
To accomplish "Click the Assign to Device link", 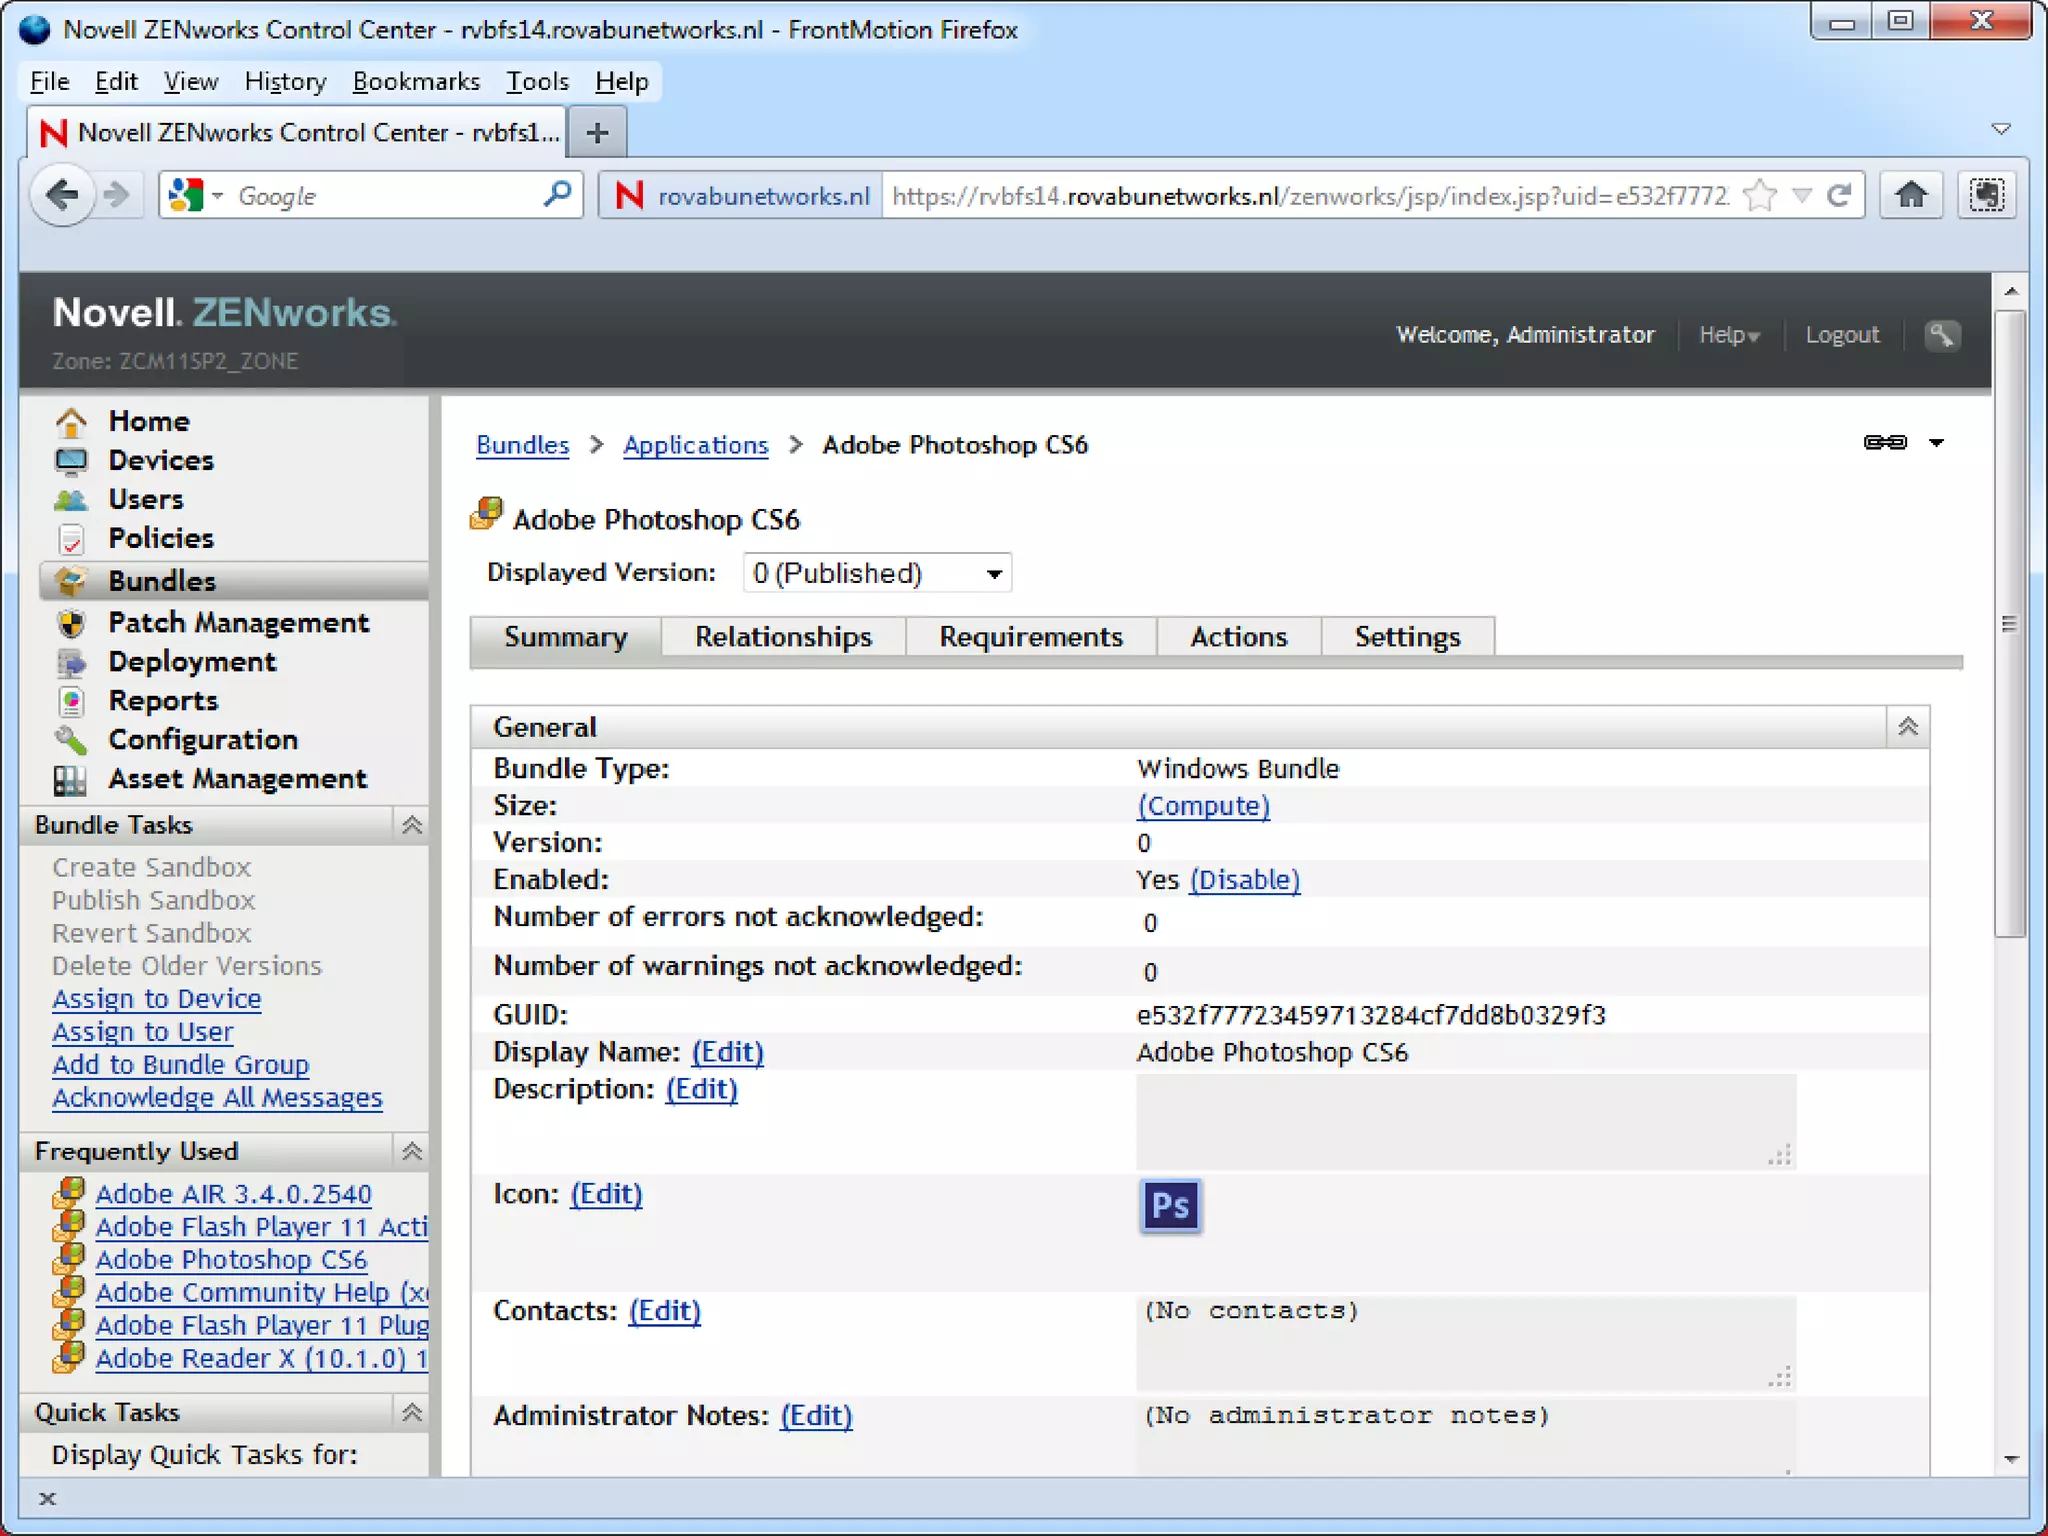I will pyautogui.click(x=157, y=999).
